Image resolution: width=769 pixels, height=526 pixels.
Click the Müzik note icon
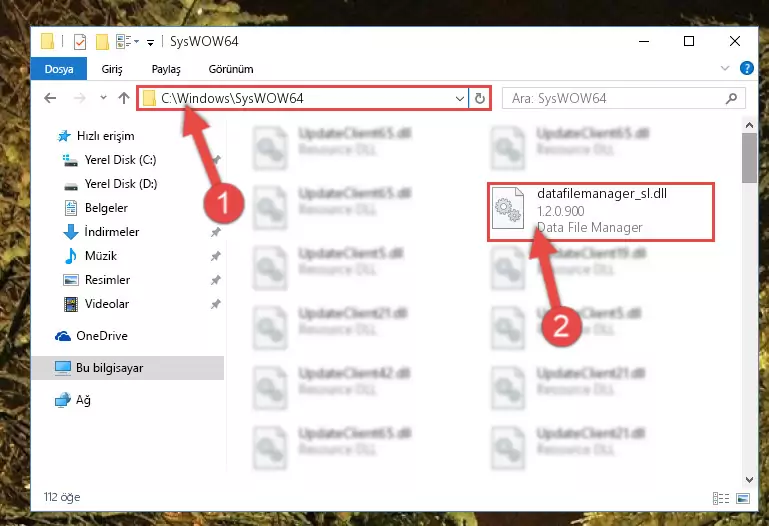71,256
